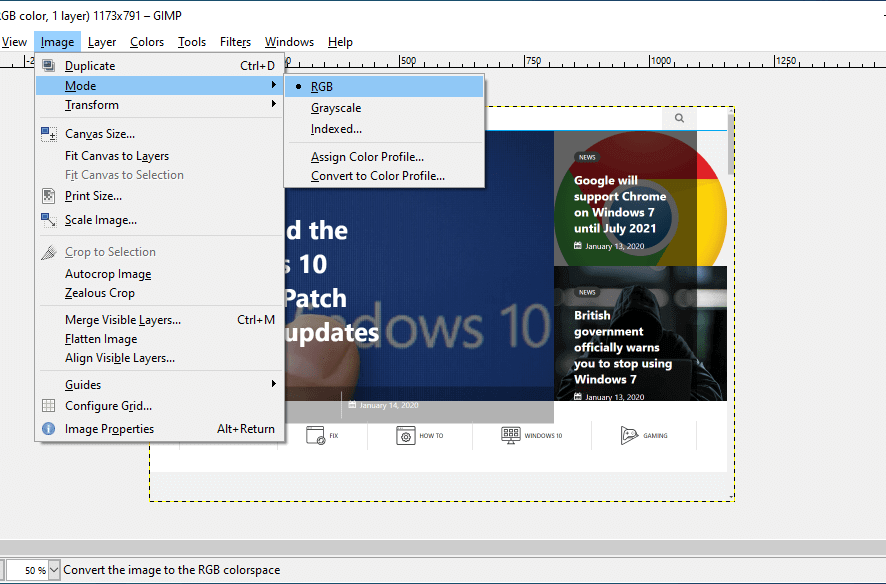The image size is (886, 584).
Task: Click the Print Size icon
Action: click(x=49, y=196)
